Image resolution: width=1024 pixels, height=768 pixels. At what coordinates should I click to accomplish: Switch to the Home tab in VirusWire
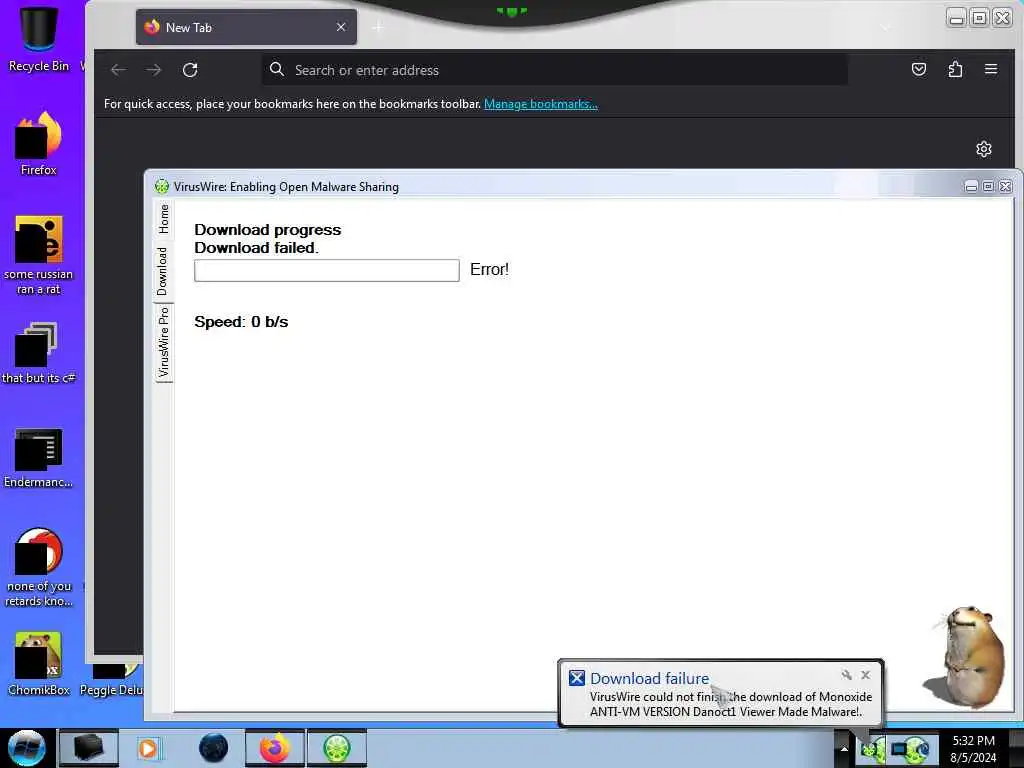click(163, 219)
